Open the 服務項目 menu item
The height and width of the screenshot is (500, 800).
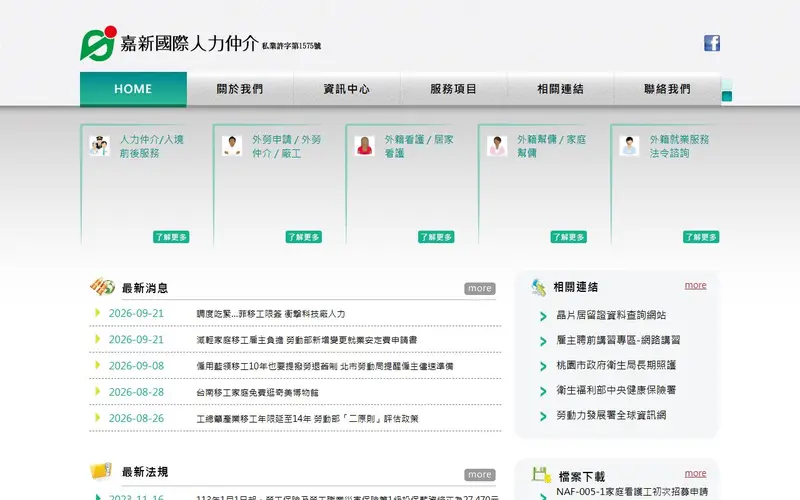(x=454, y=89)
